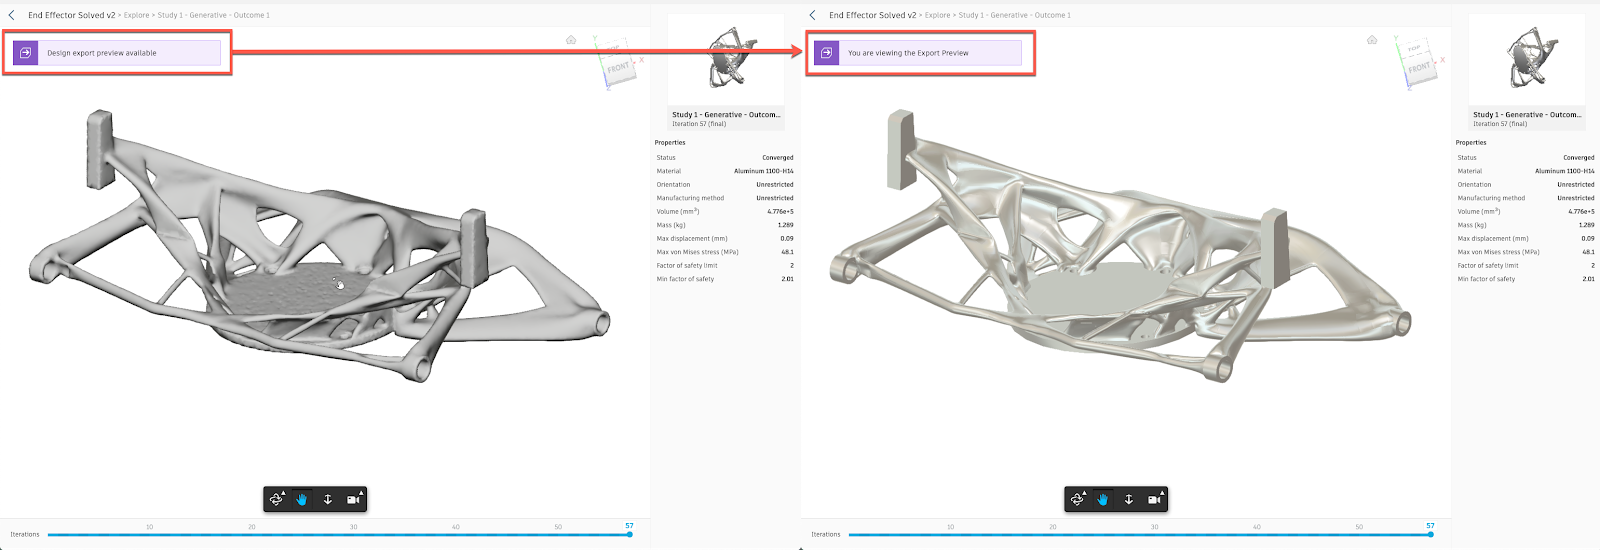Select the Orbit tool in right toolbar
The width and height of the screenshot is (1600, 550).
[1078, 499]
